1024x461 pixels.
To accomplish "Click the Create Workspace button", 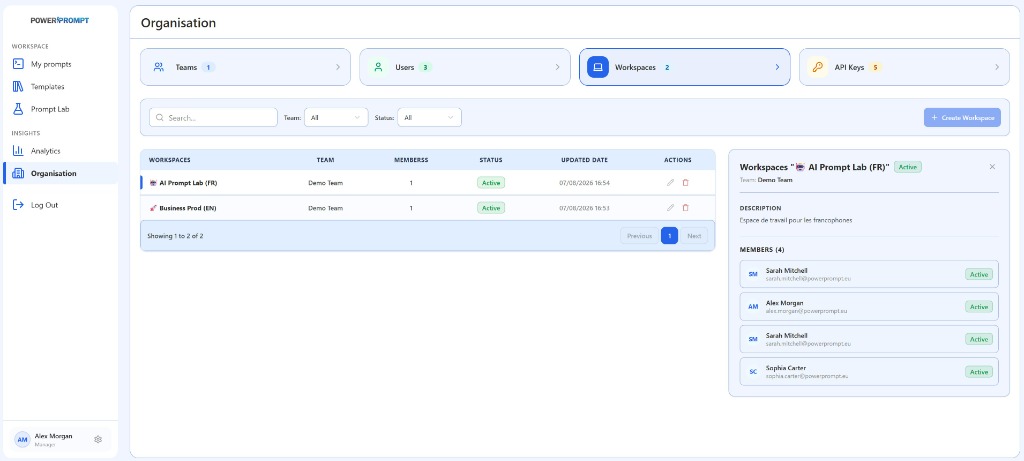I will [x=962, y=118].
